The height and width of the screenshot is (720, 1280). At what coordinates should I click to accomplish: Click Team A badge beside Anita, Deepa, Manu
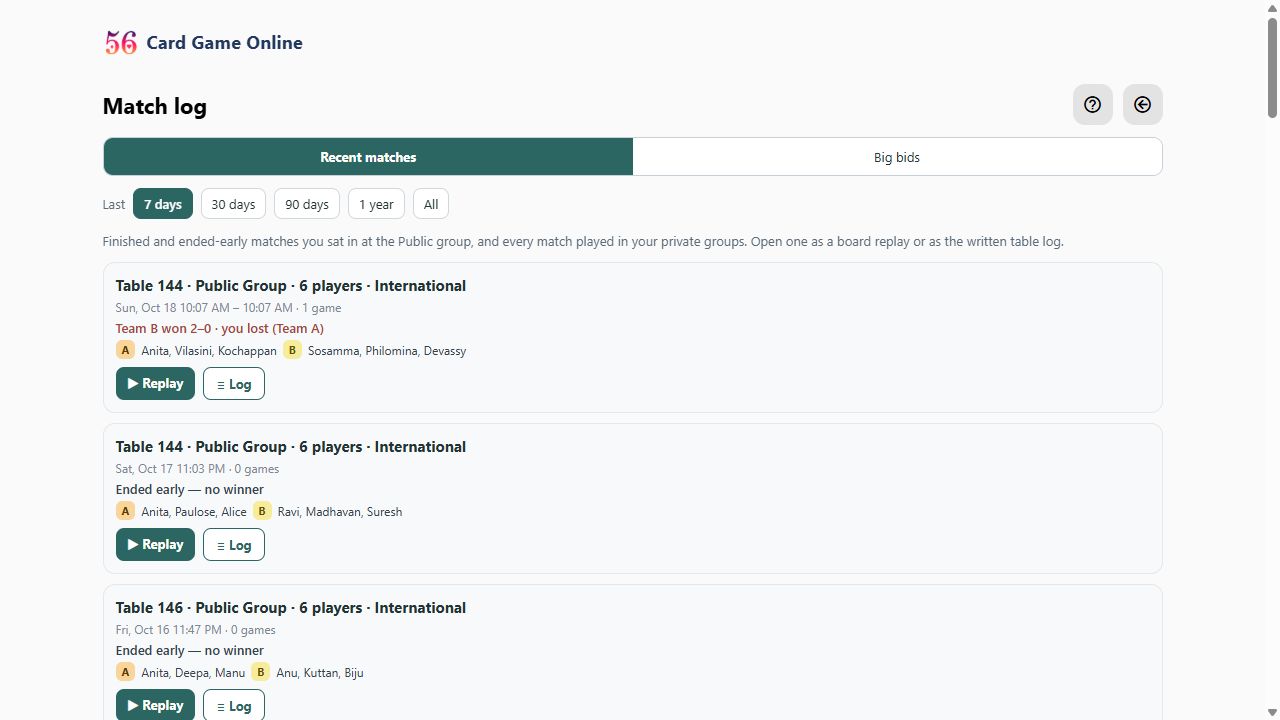[125, 672]
